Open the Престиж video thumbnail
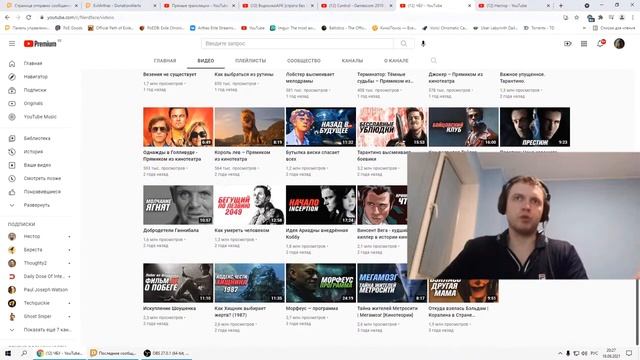This screenshot has height=360, width=640. (x=535, y=127)
